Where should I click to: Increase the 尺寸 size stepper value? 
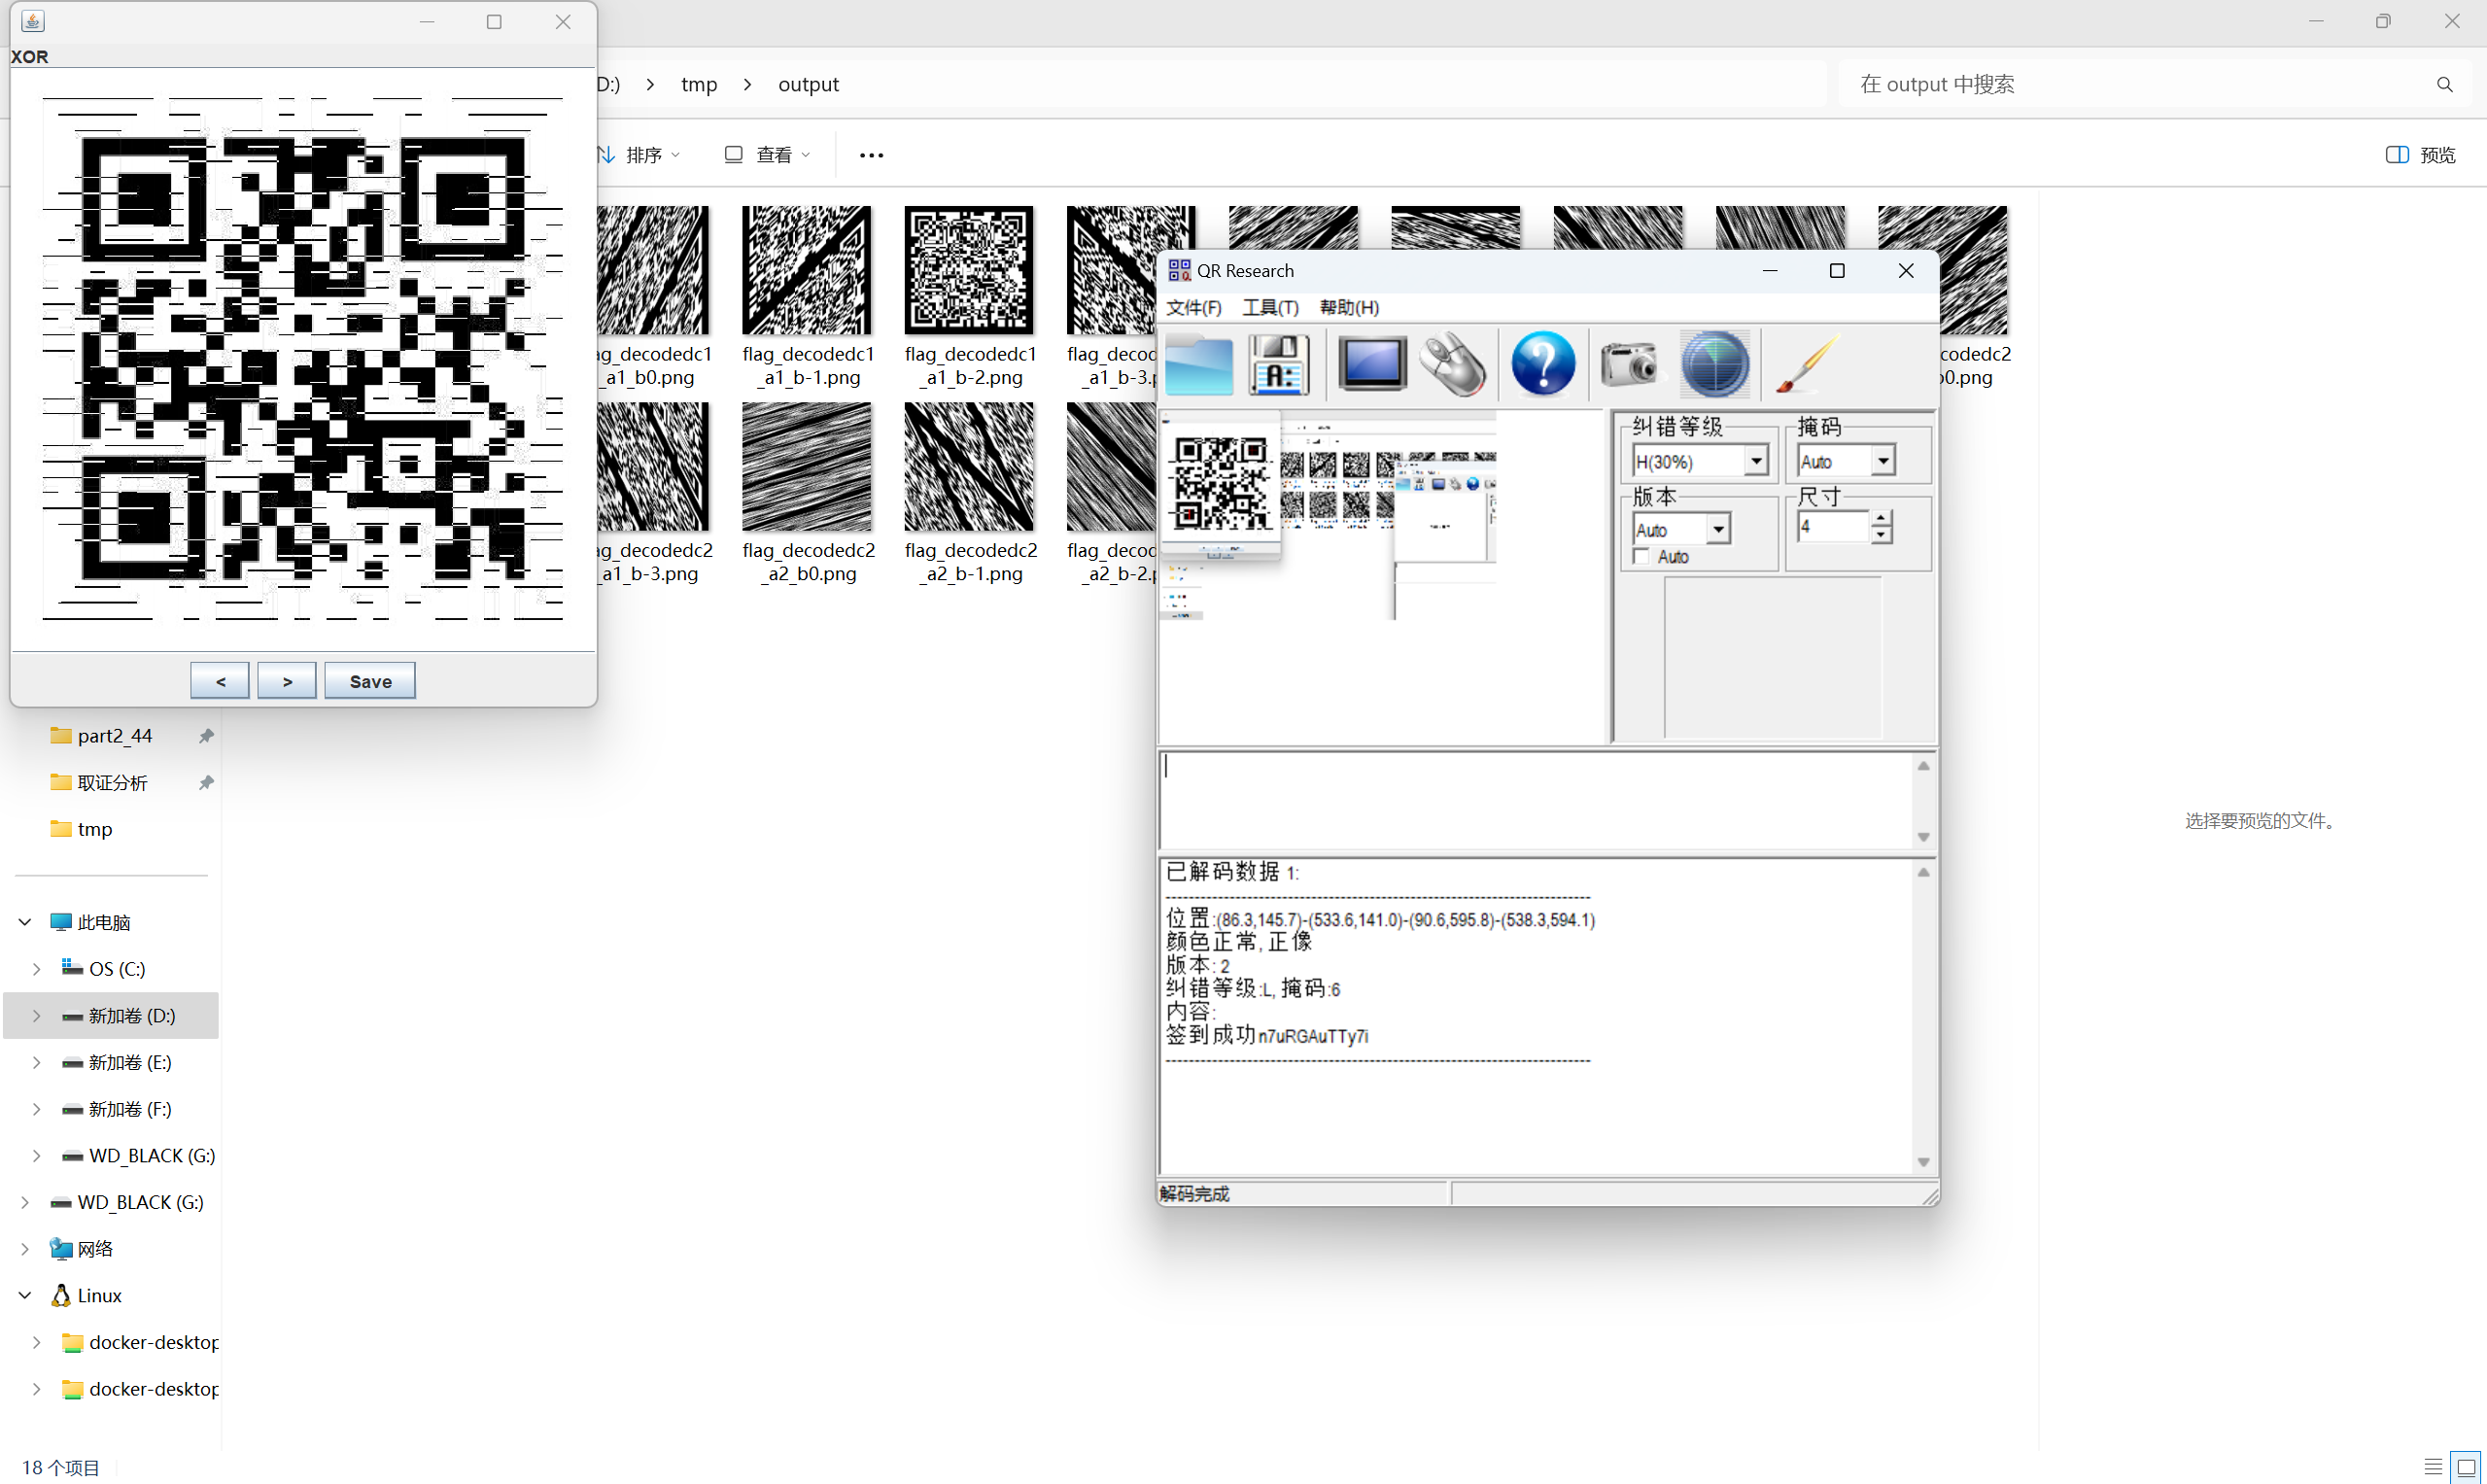[x=1881, y=519]
